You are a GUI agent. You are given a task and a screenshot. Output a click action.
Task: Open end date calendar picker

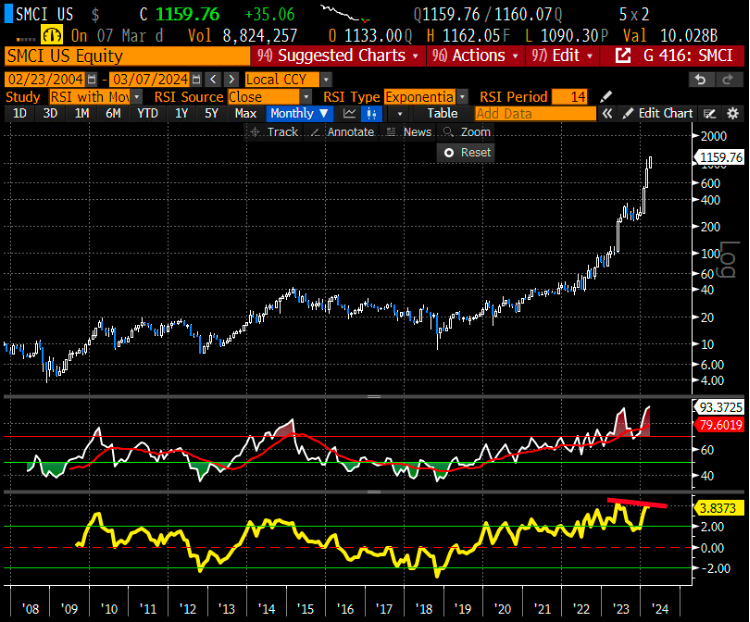197,79
